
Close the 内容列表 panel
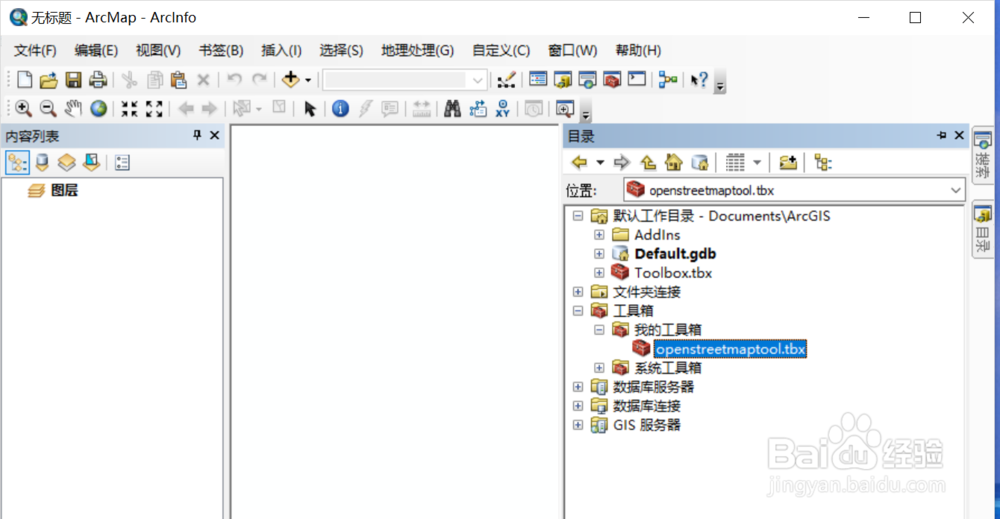pos(215,135)
